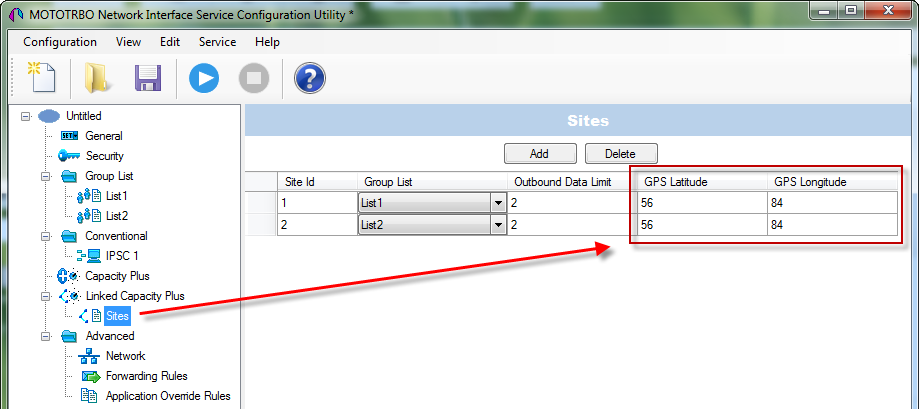Viewport: 919px width, 409px height.
Task: Edit Outbound Data Limit for site 1
Action: pos(572,203)
